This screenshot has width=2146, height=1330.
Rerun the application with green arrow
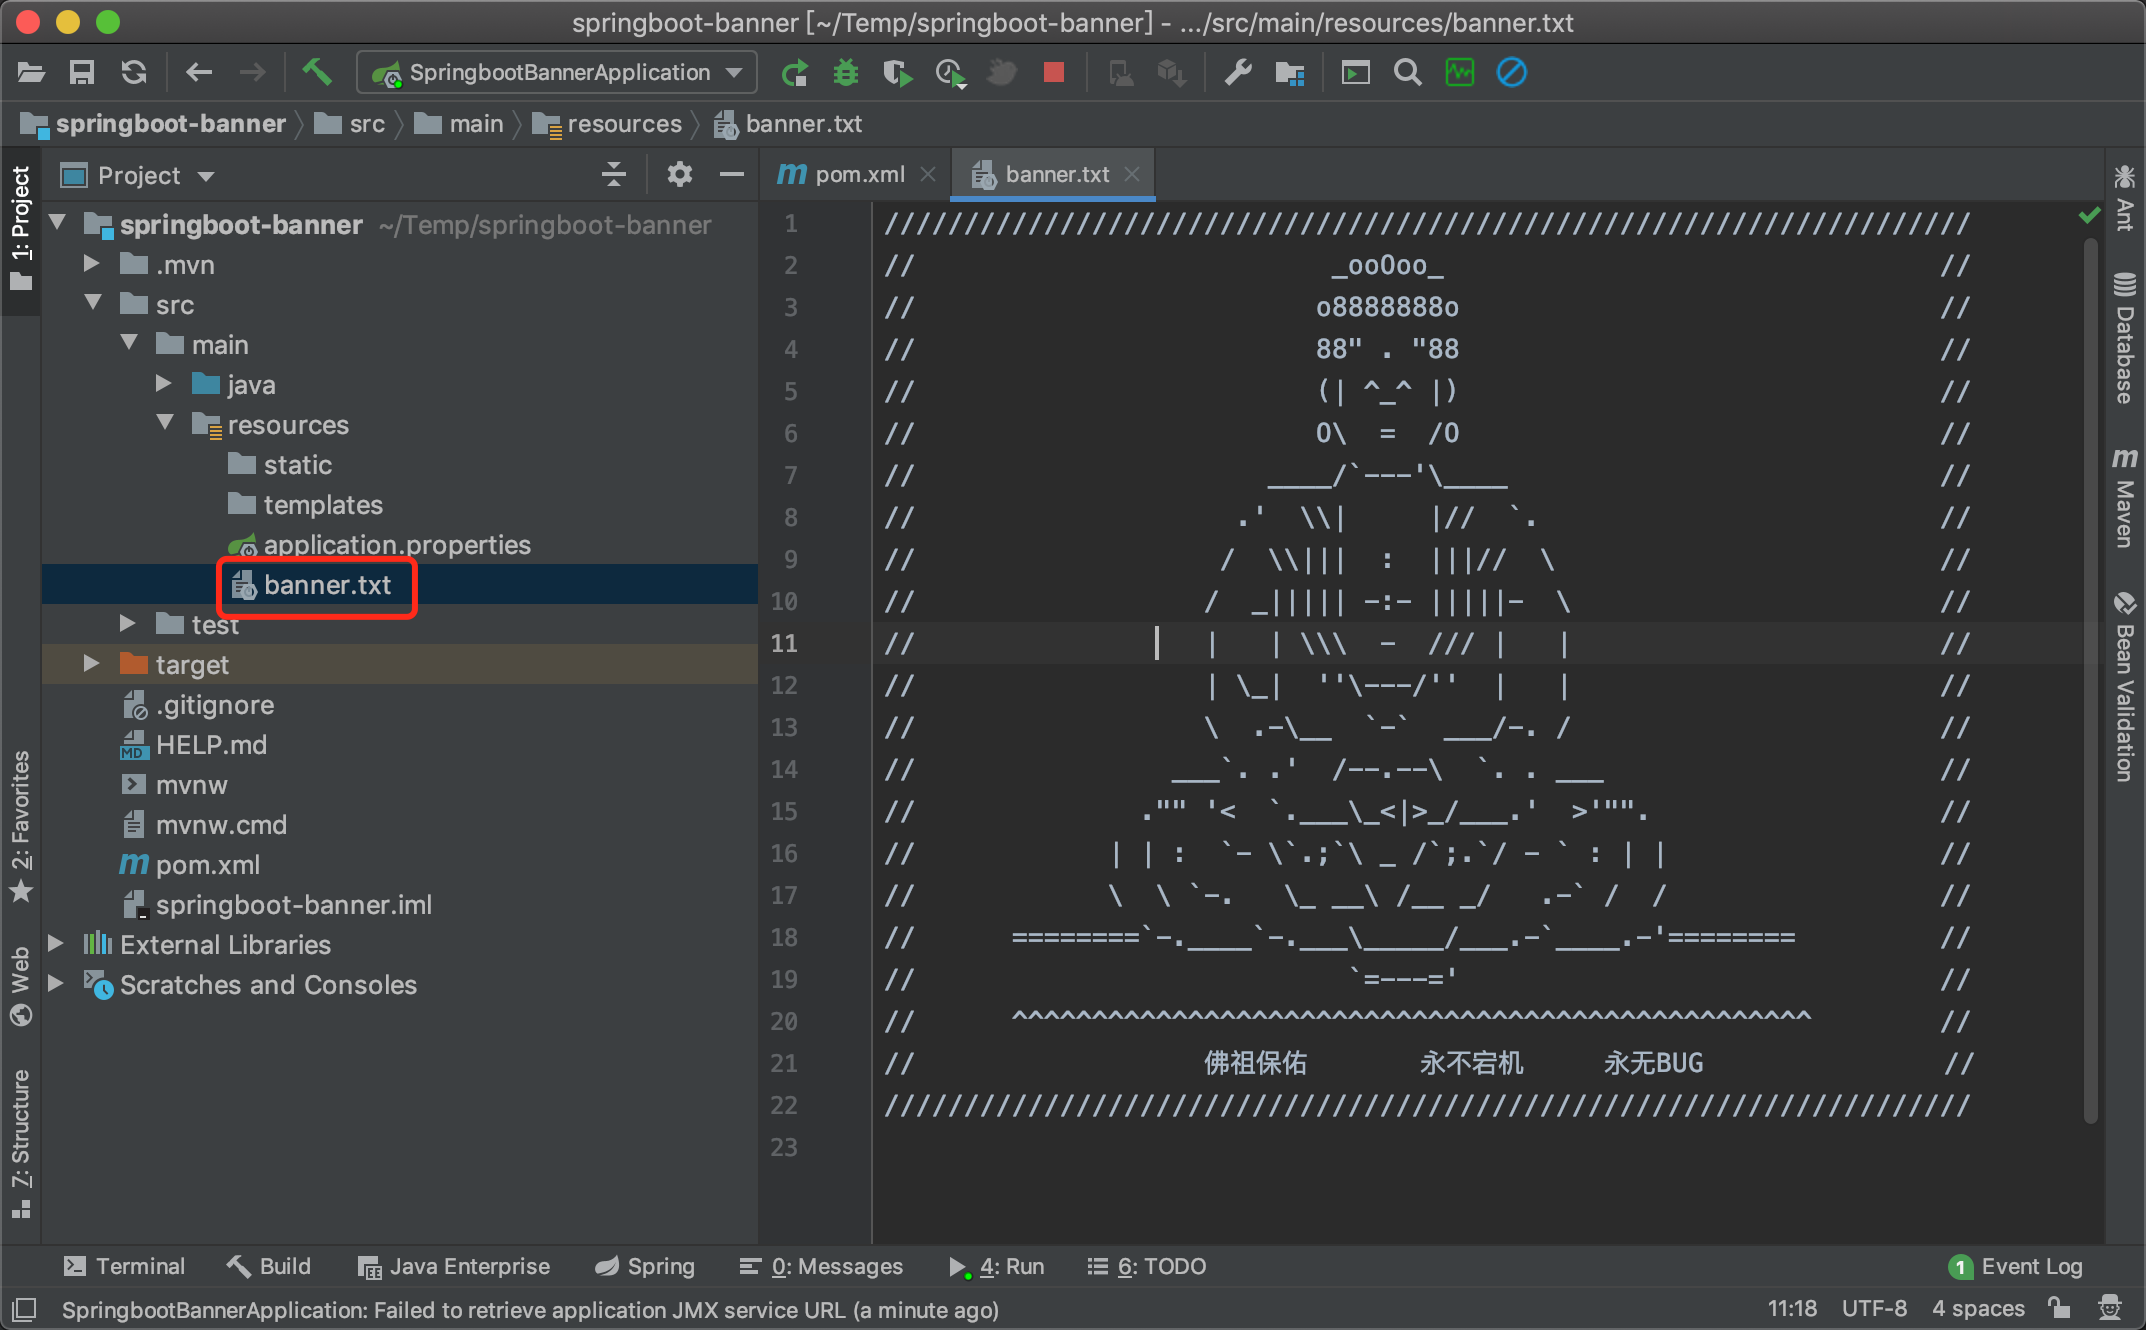(x=795, y=73)
